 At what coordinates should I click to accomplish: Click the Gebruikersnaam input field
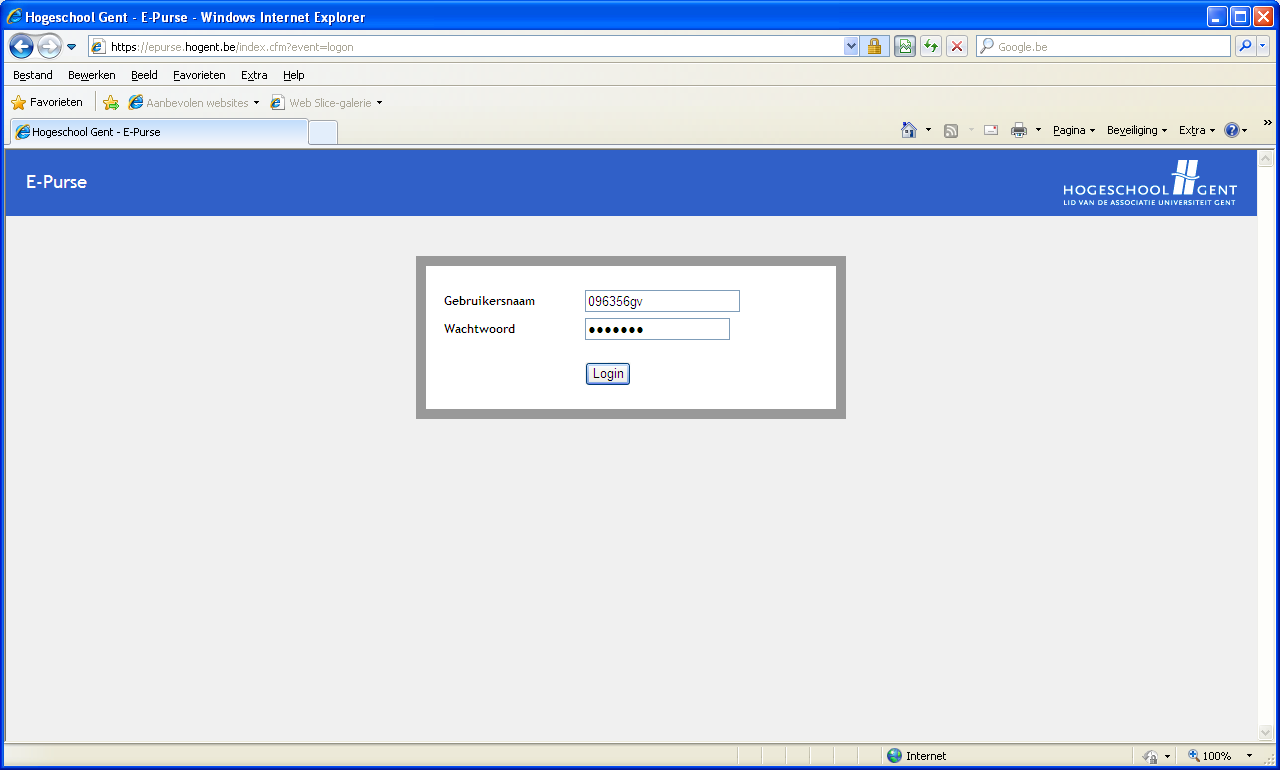pos(662,301)
